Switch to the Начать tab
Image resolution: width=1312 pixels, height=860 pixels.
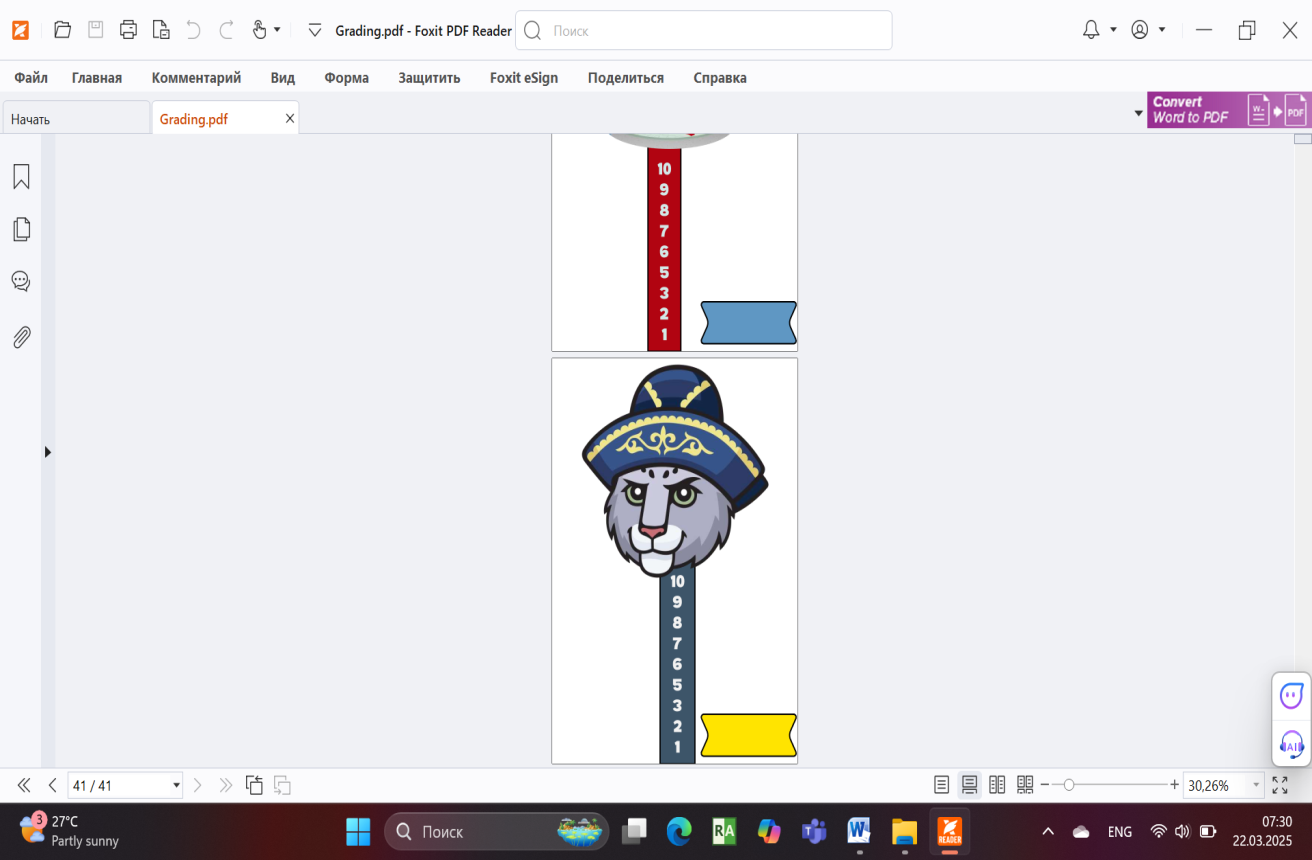pos(76,118)
